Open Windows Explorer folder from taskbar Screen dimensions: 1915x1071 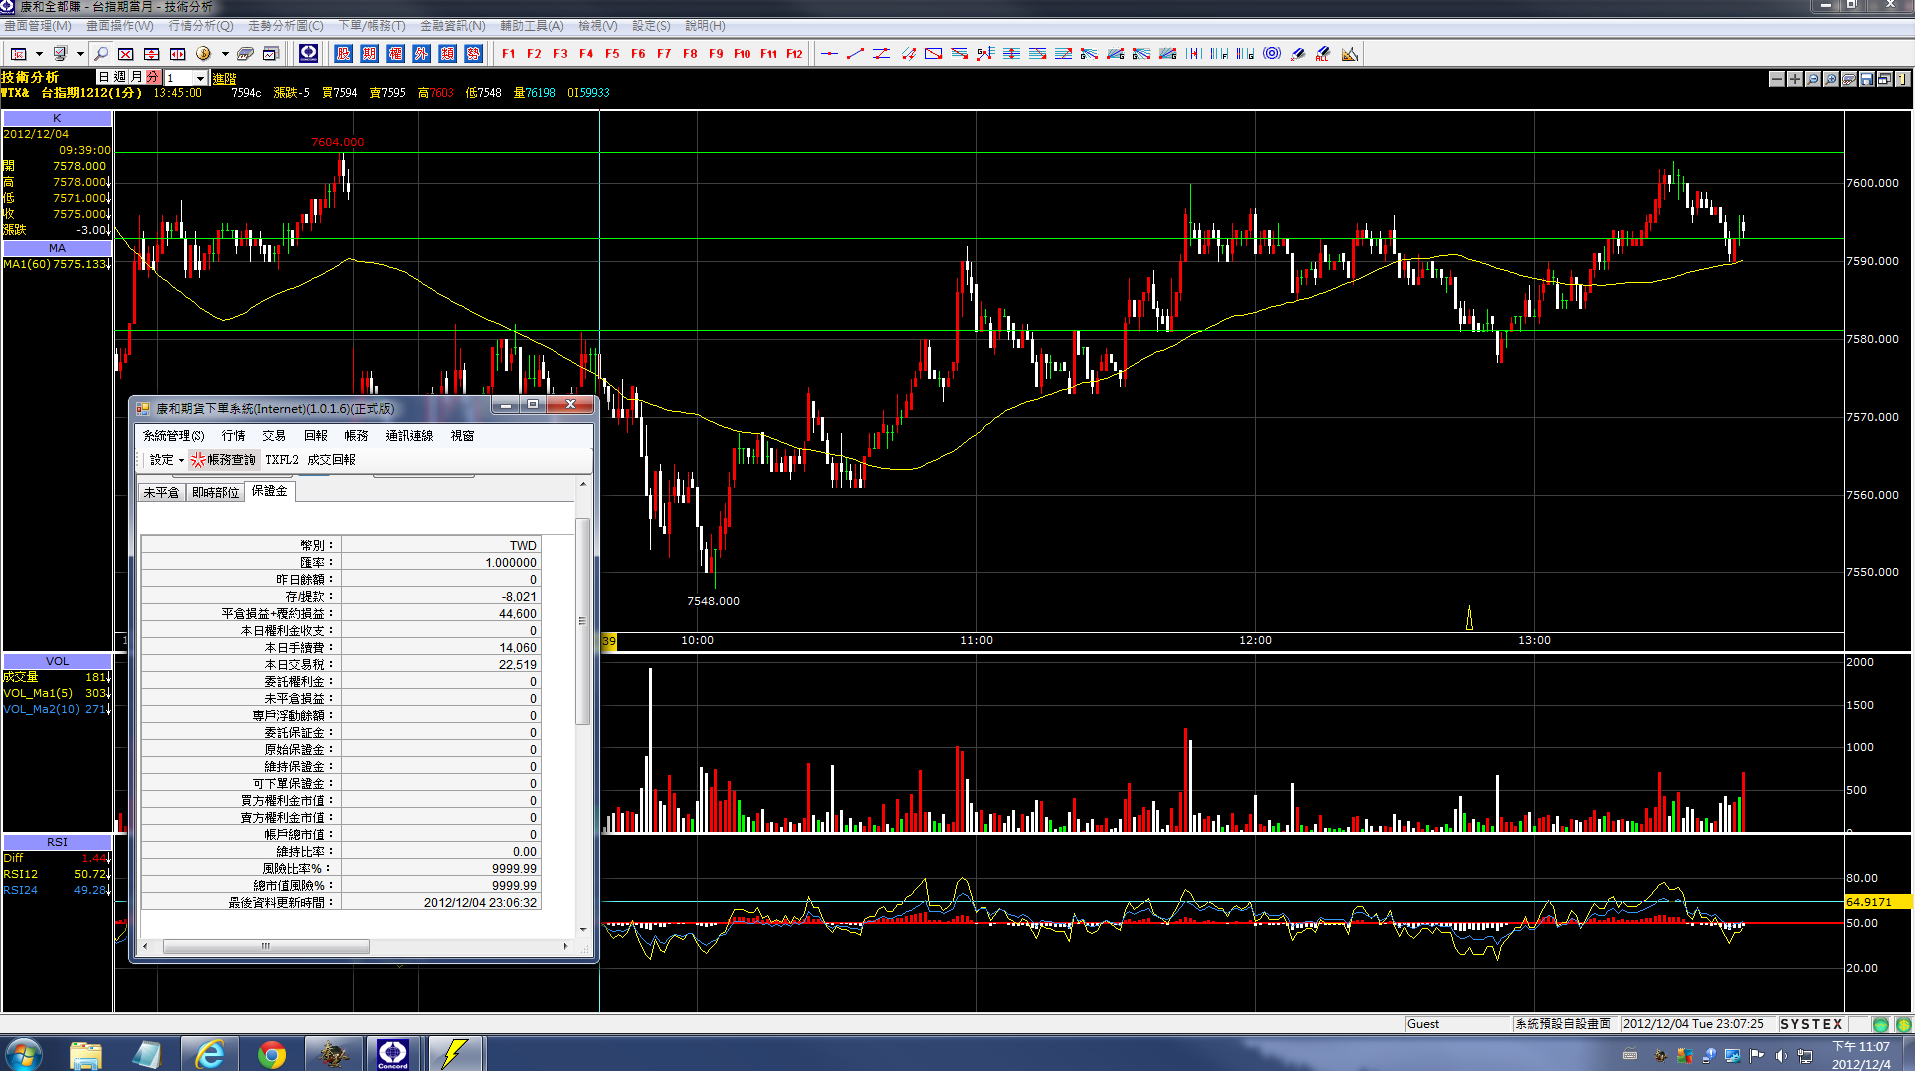click(x=86, y=1054)
